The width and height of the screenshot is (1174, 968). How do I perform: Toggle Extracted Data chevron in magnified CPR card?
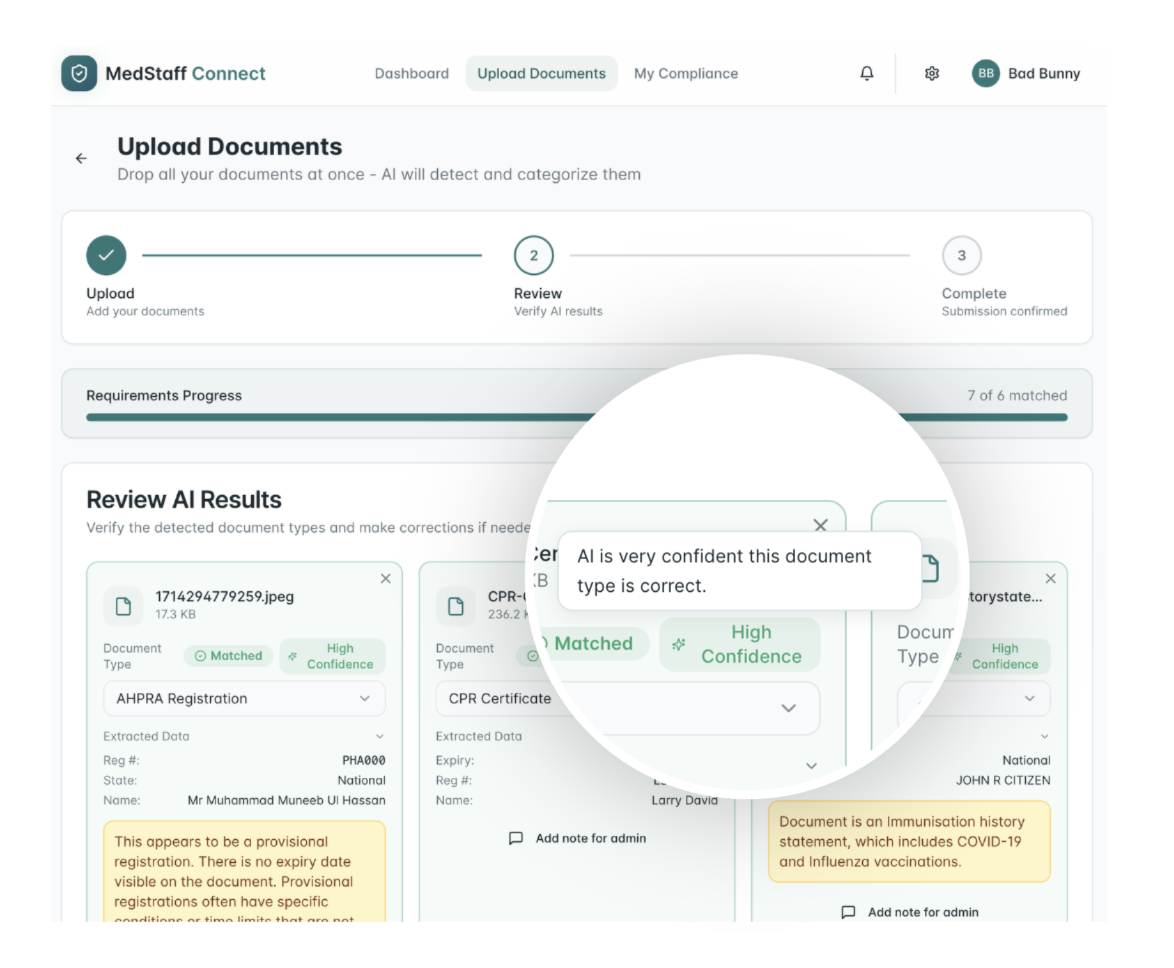pyautogui.click(x=811, y=766)
